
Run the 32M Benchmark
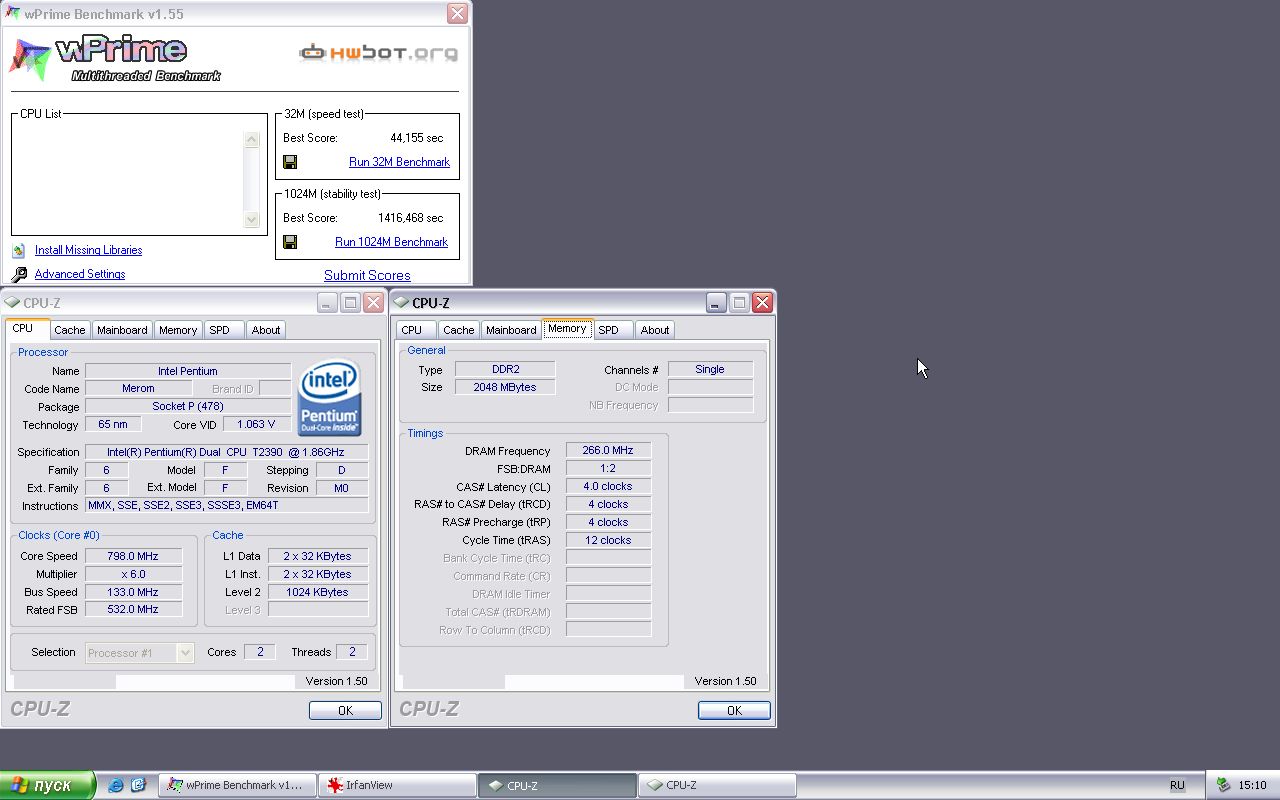coord(399,162)
